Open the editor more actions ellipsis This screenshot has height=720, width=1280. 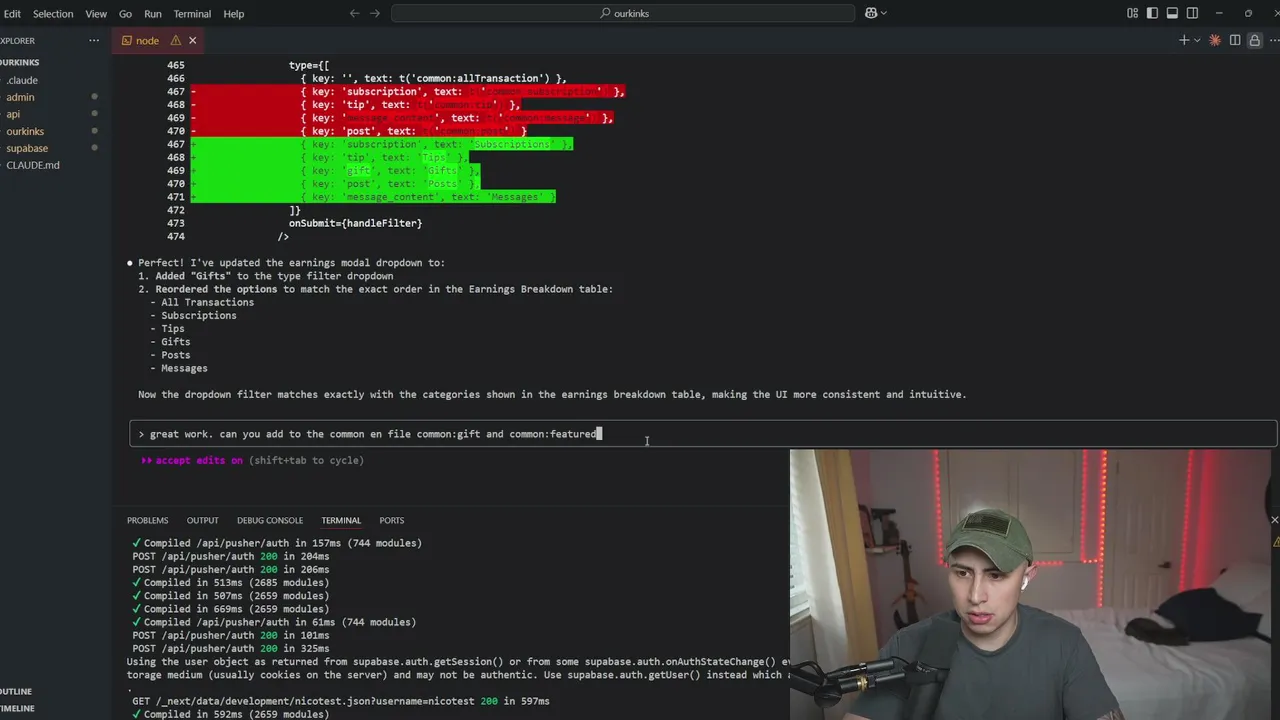coord(1274,40)
